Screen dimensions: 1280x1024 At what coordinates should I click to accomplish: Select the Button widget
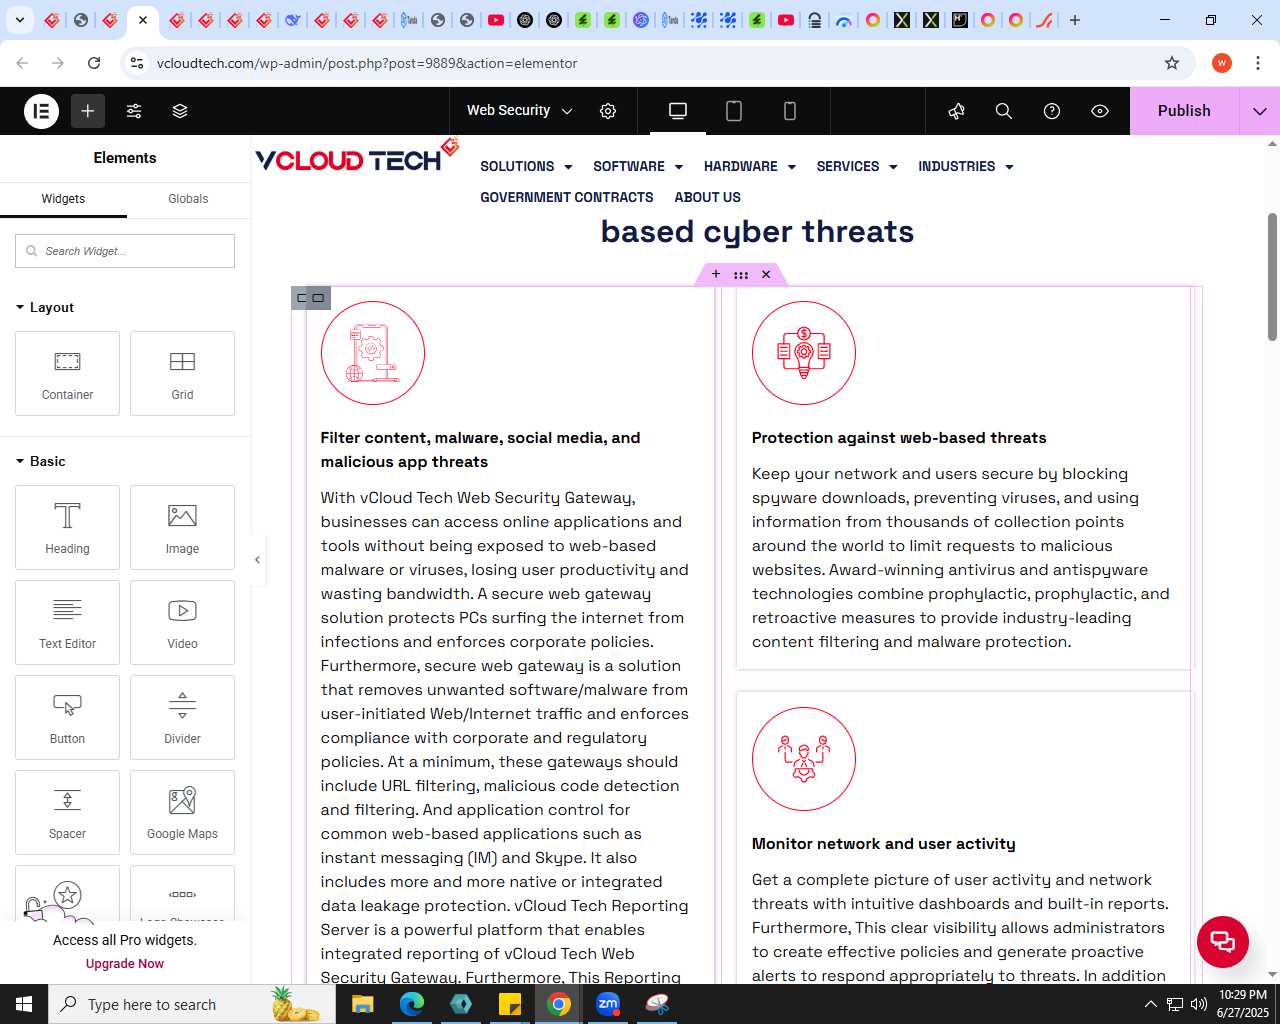[x=67, y=717]
